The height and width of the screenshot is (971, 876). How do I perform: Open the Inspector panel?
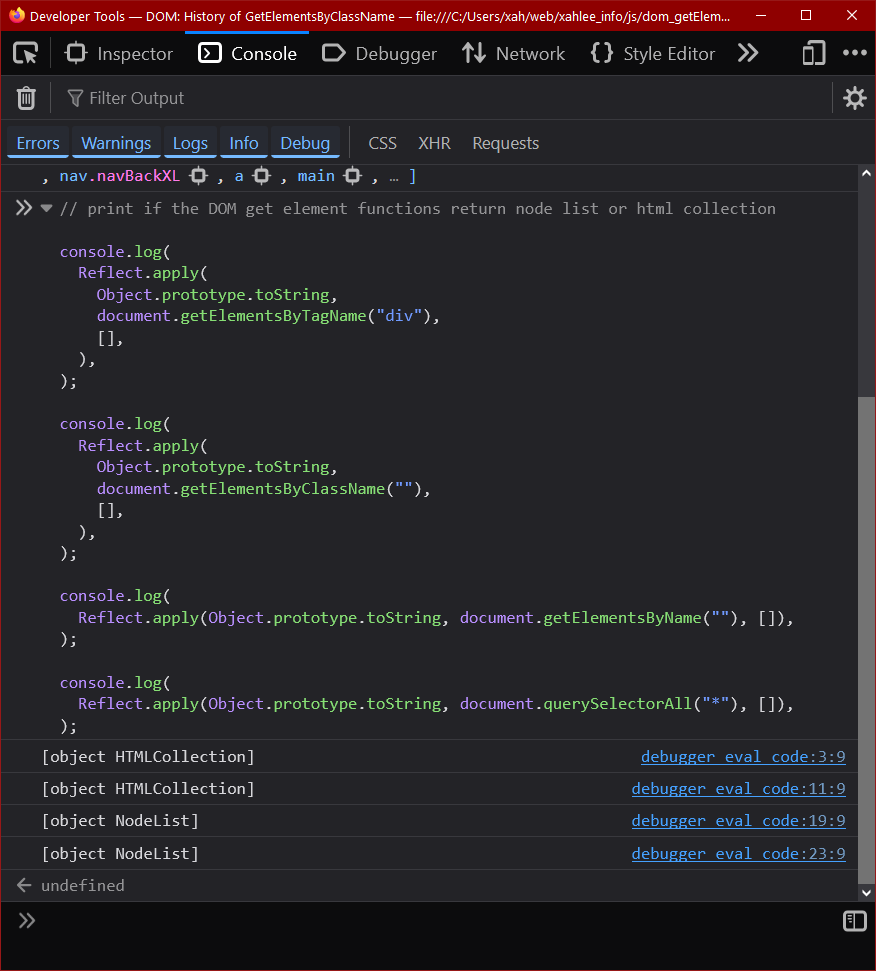[x=119, y=54]
